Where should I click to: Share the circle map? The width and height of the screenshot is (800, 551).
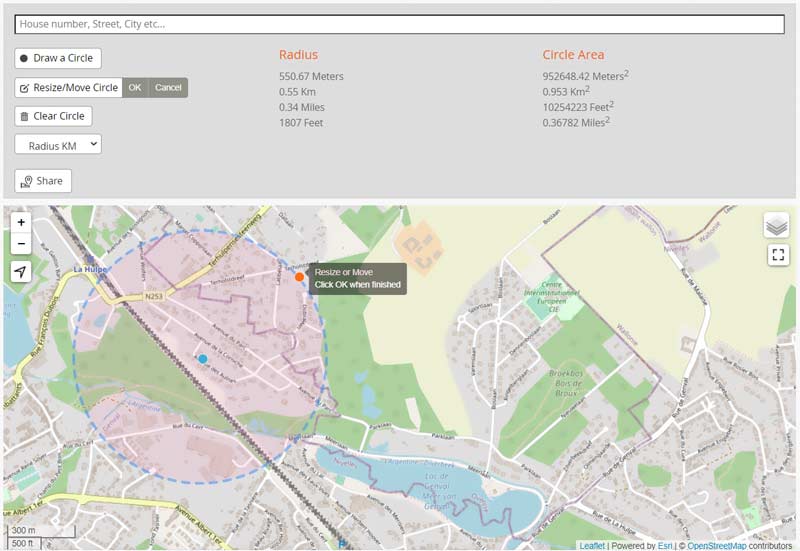[x=43, y=181]
